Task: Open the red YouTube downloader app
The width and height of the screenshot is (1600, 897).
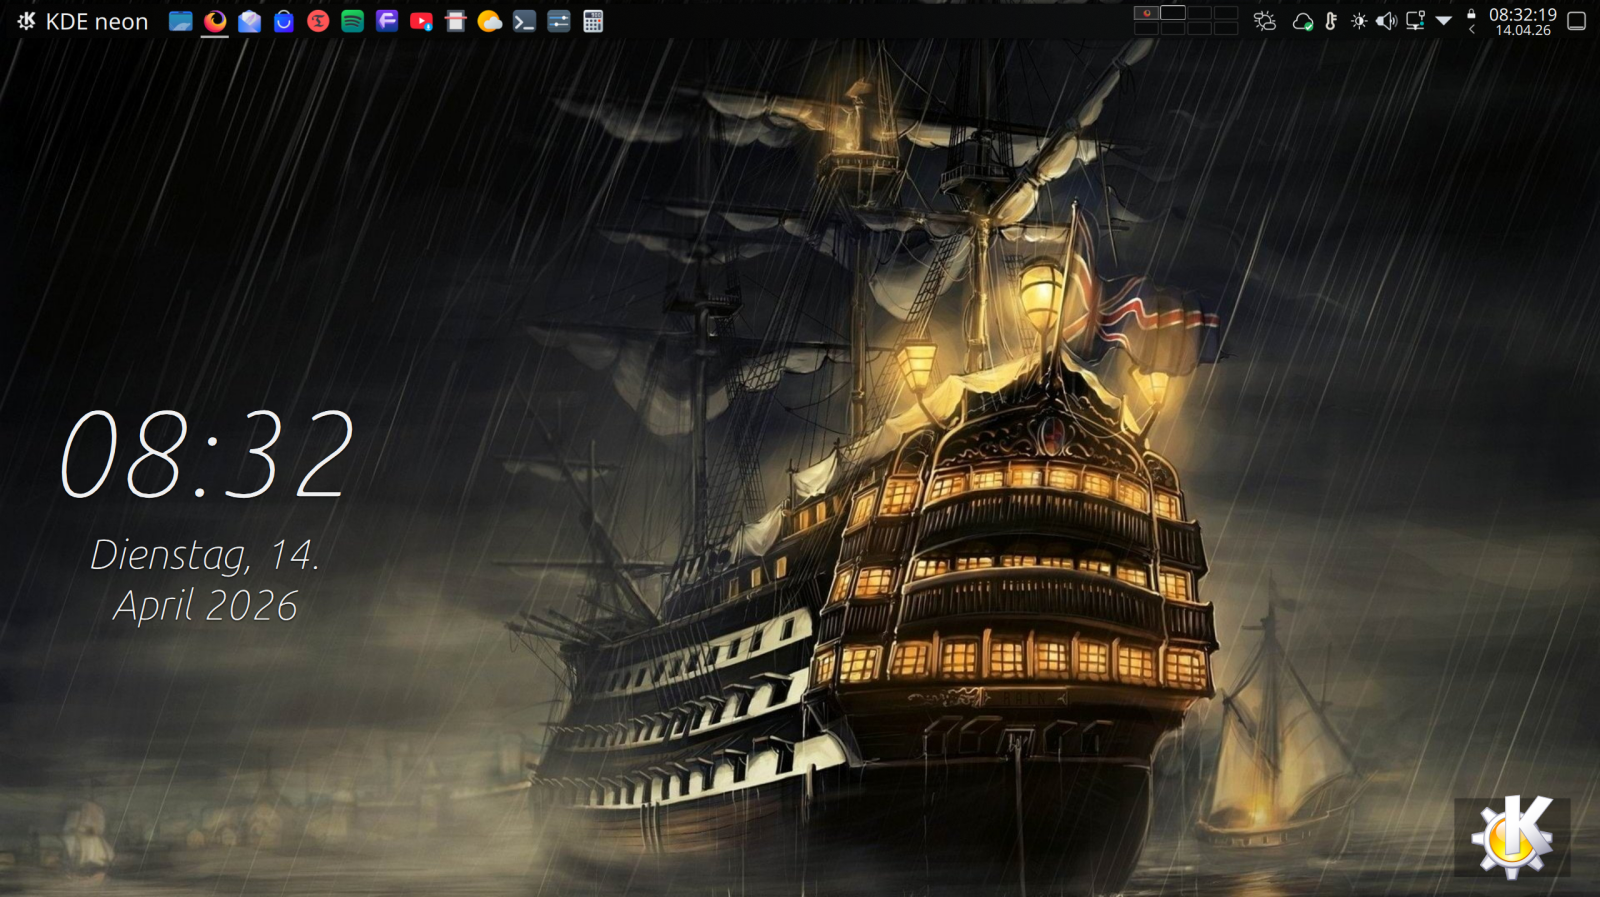Action: (421, 21)
